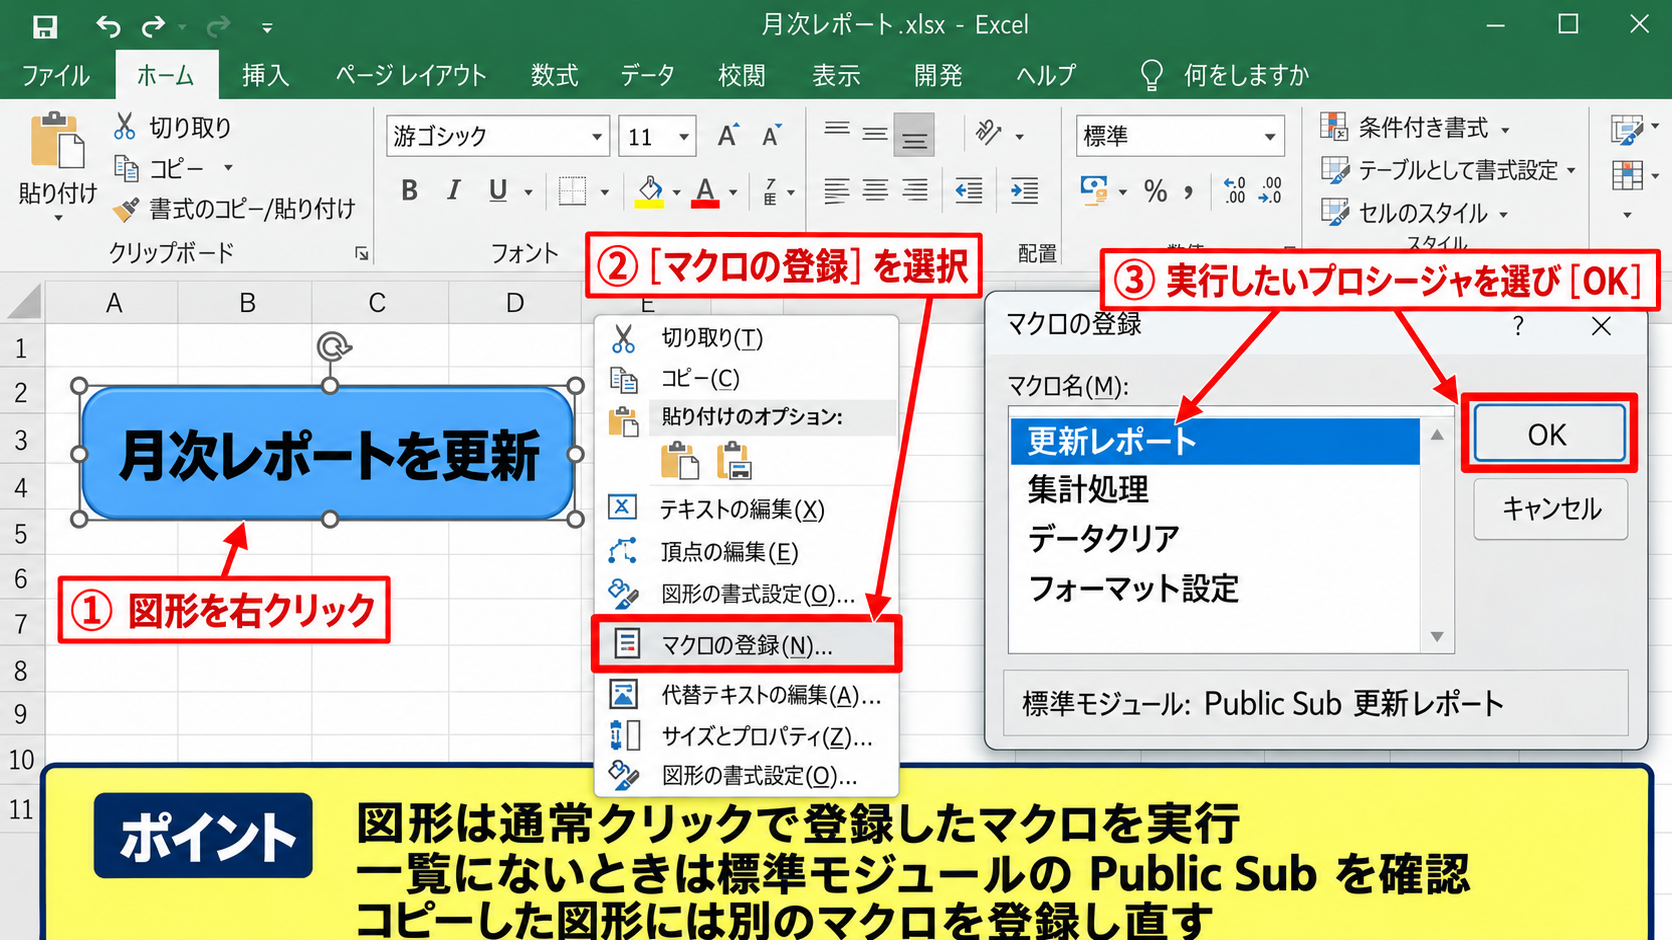
Task: Align text to the right
Action: (914, 190)
